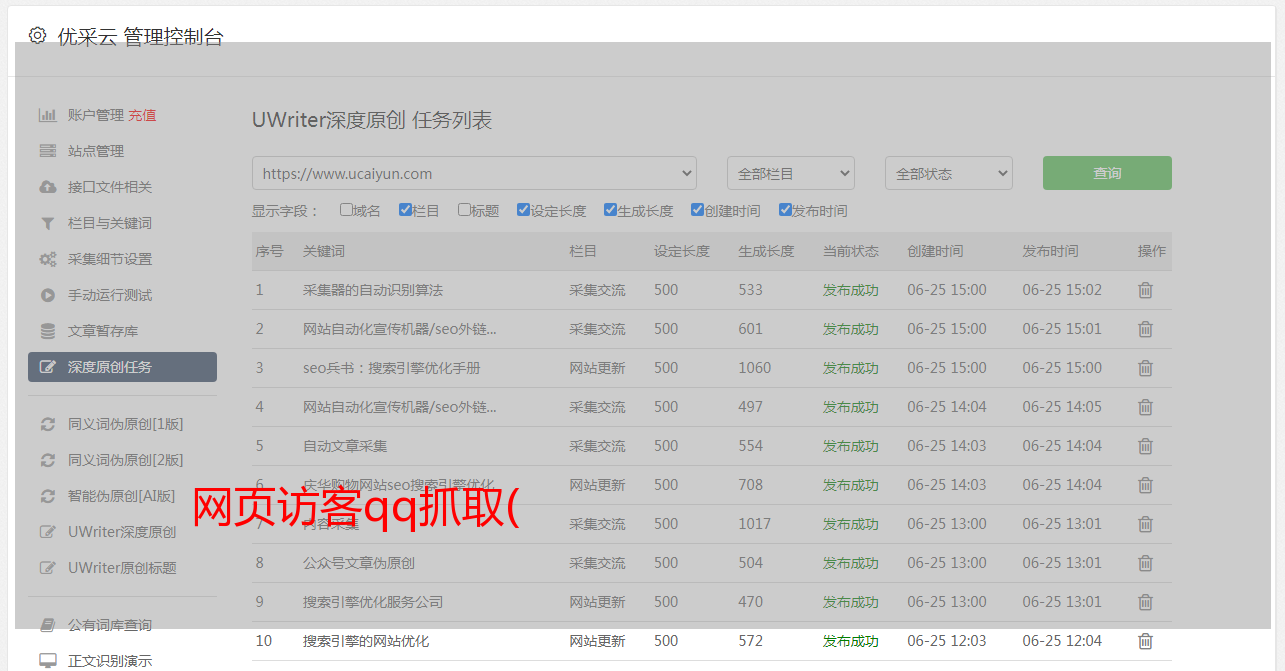Open 栏目与关键词 menu item
The height and width of the screenshot is (671, 1285).
[x=110, y=223]
